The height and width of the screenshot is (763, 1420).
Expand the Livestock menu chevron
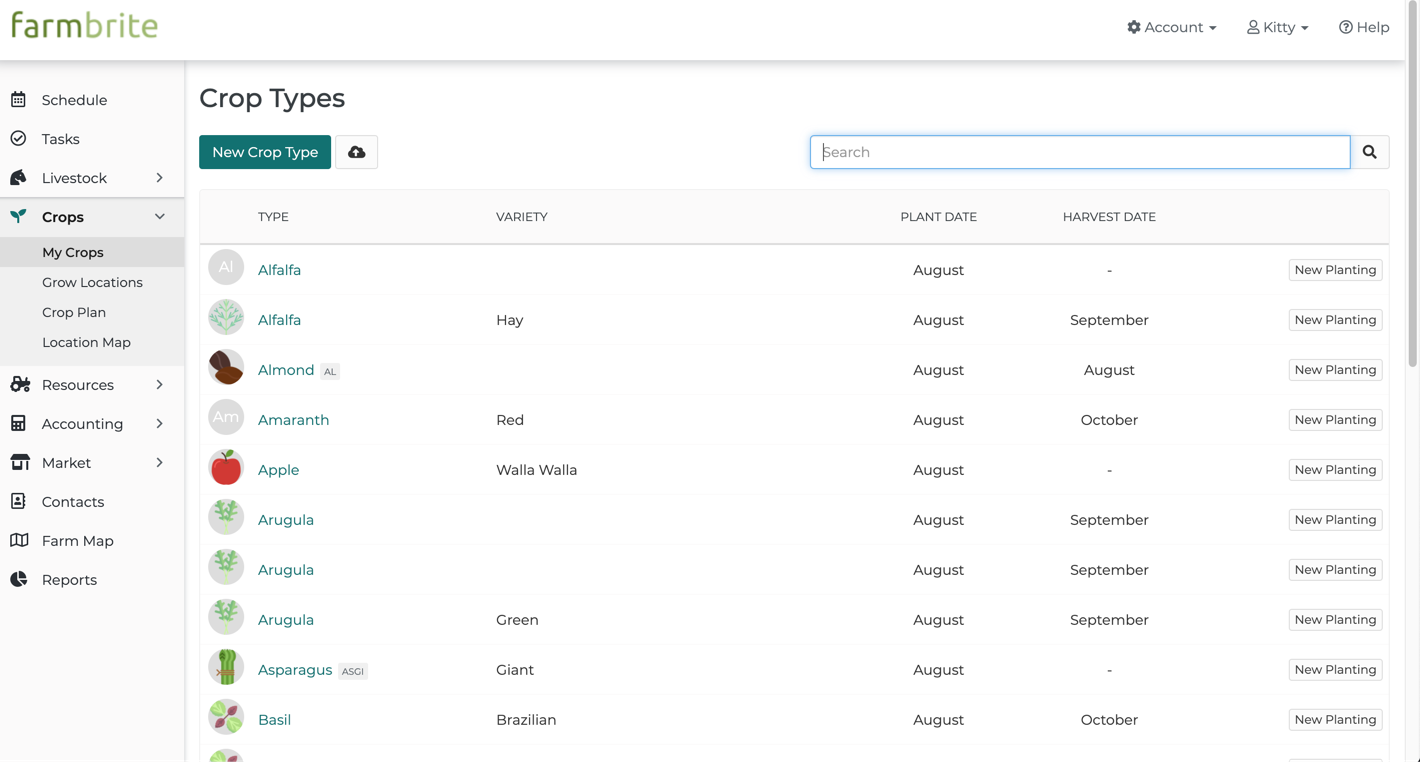pyautogui.click(x=160, y=178)
